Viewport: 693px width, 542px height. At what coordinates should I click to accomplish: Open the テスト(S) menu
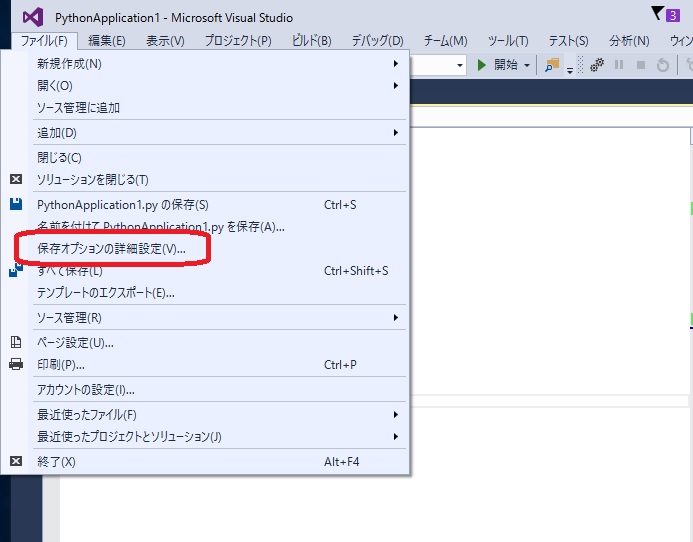pos(568,41)
